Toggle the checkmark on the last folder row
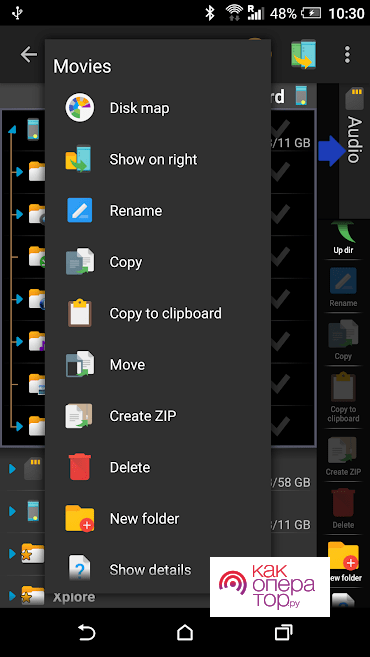The height and width of the screenshot is (657, 370). 280,425
